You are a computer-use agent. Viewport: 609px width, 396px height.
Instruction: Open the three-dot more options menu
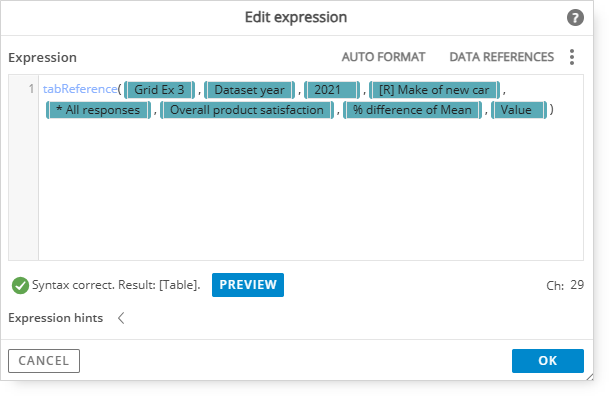tap(572, 57)
